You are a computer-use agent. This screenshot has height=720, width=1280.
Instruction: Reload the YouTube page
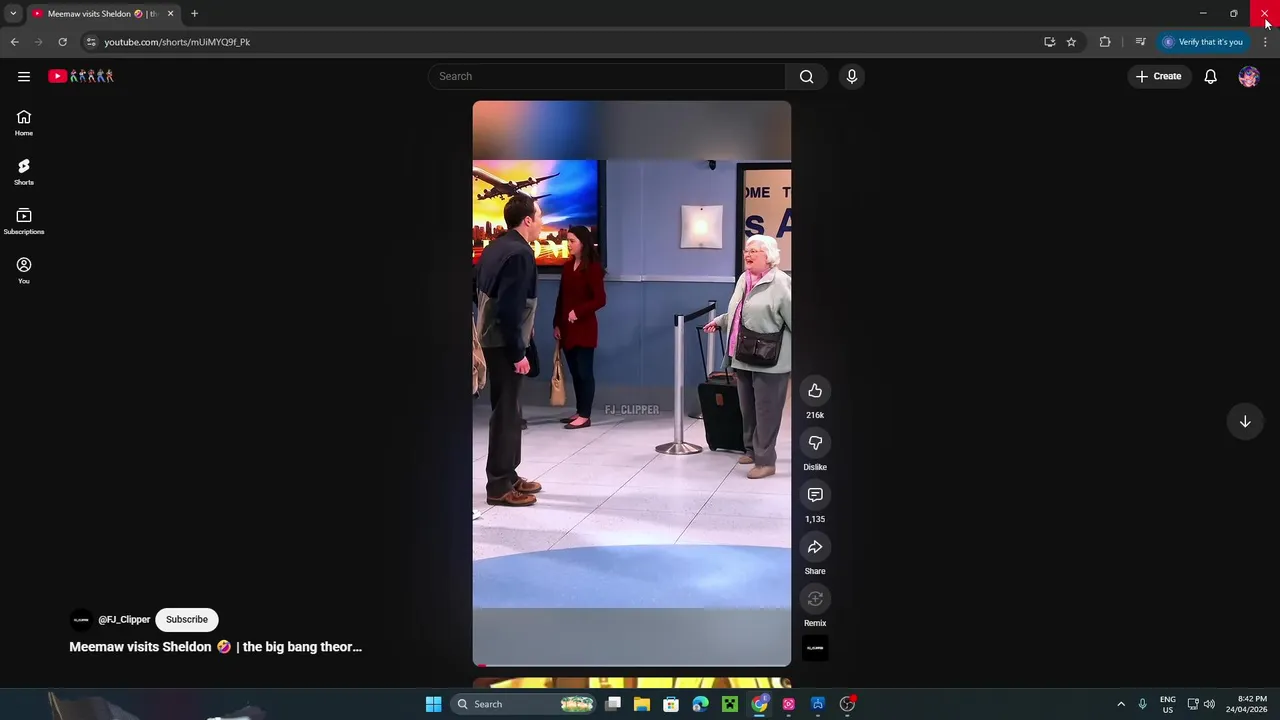tap(62, 42)
